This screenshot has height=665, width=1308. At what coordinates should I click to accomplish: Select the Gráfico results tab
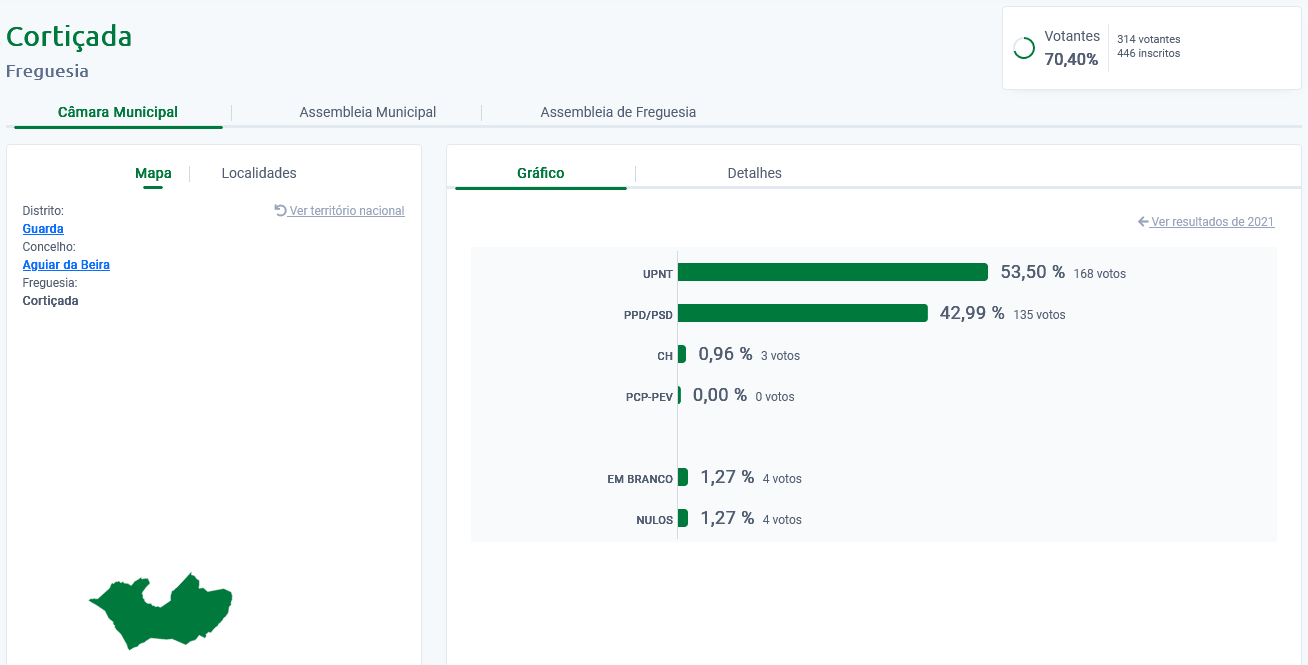tap(540, 173)
